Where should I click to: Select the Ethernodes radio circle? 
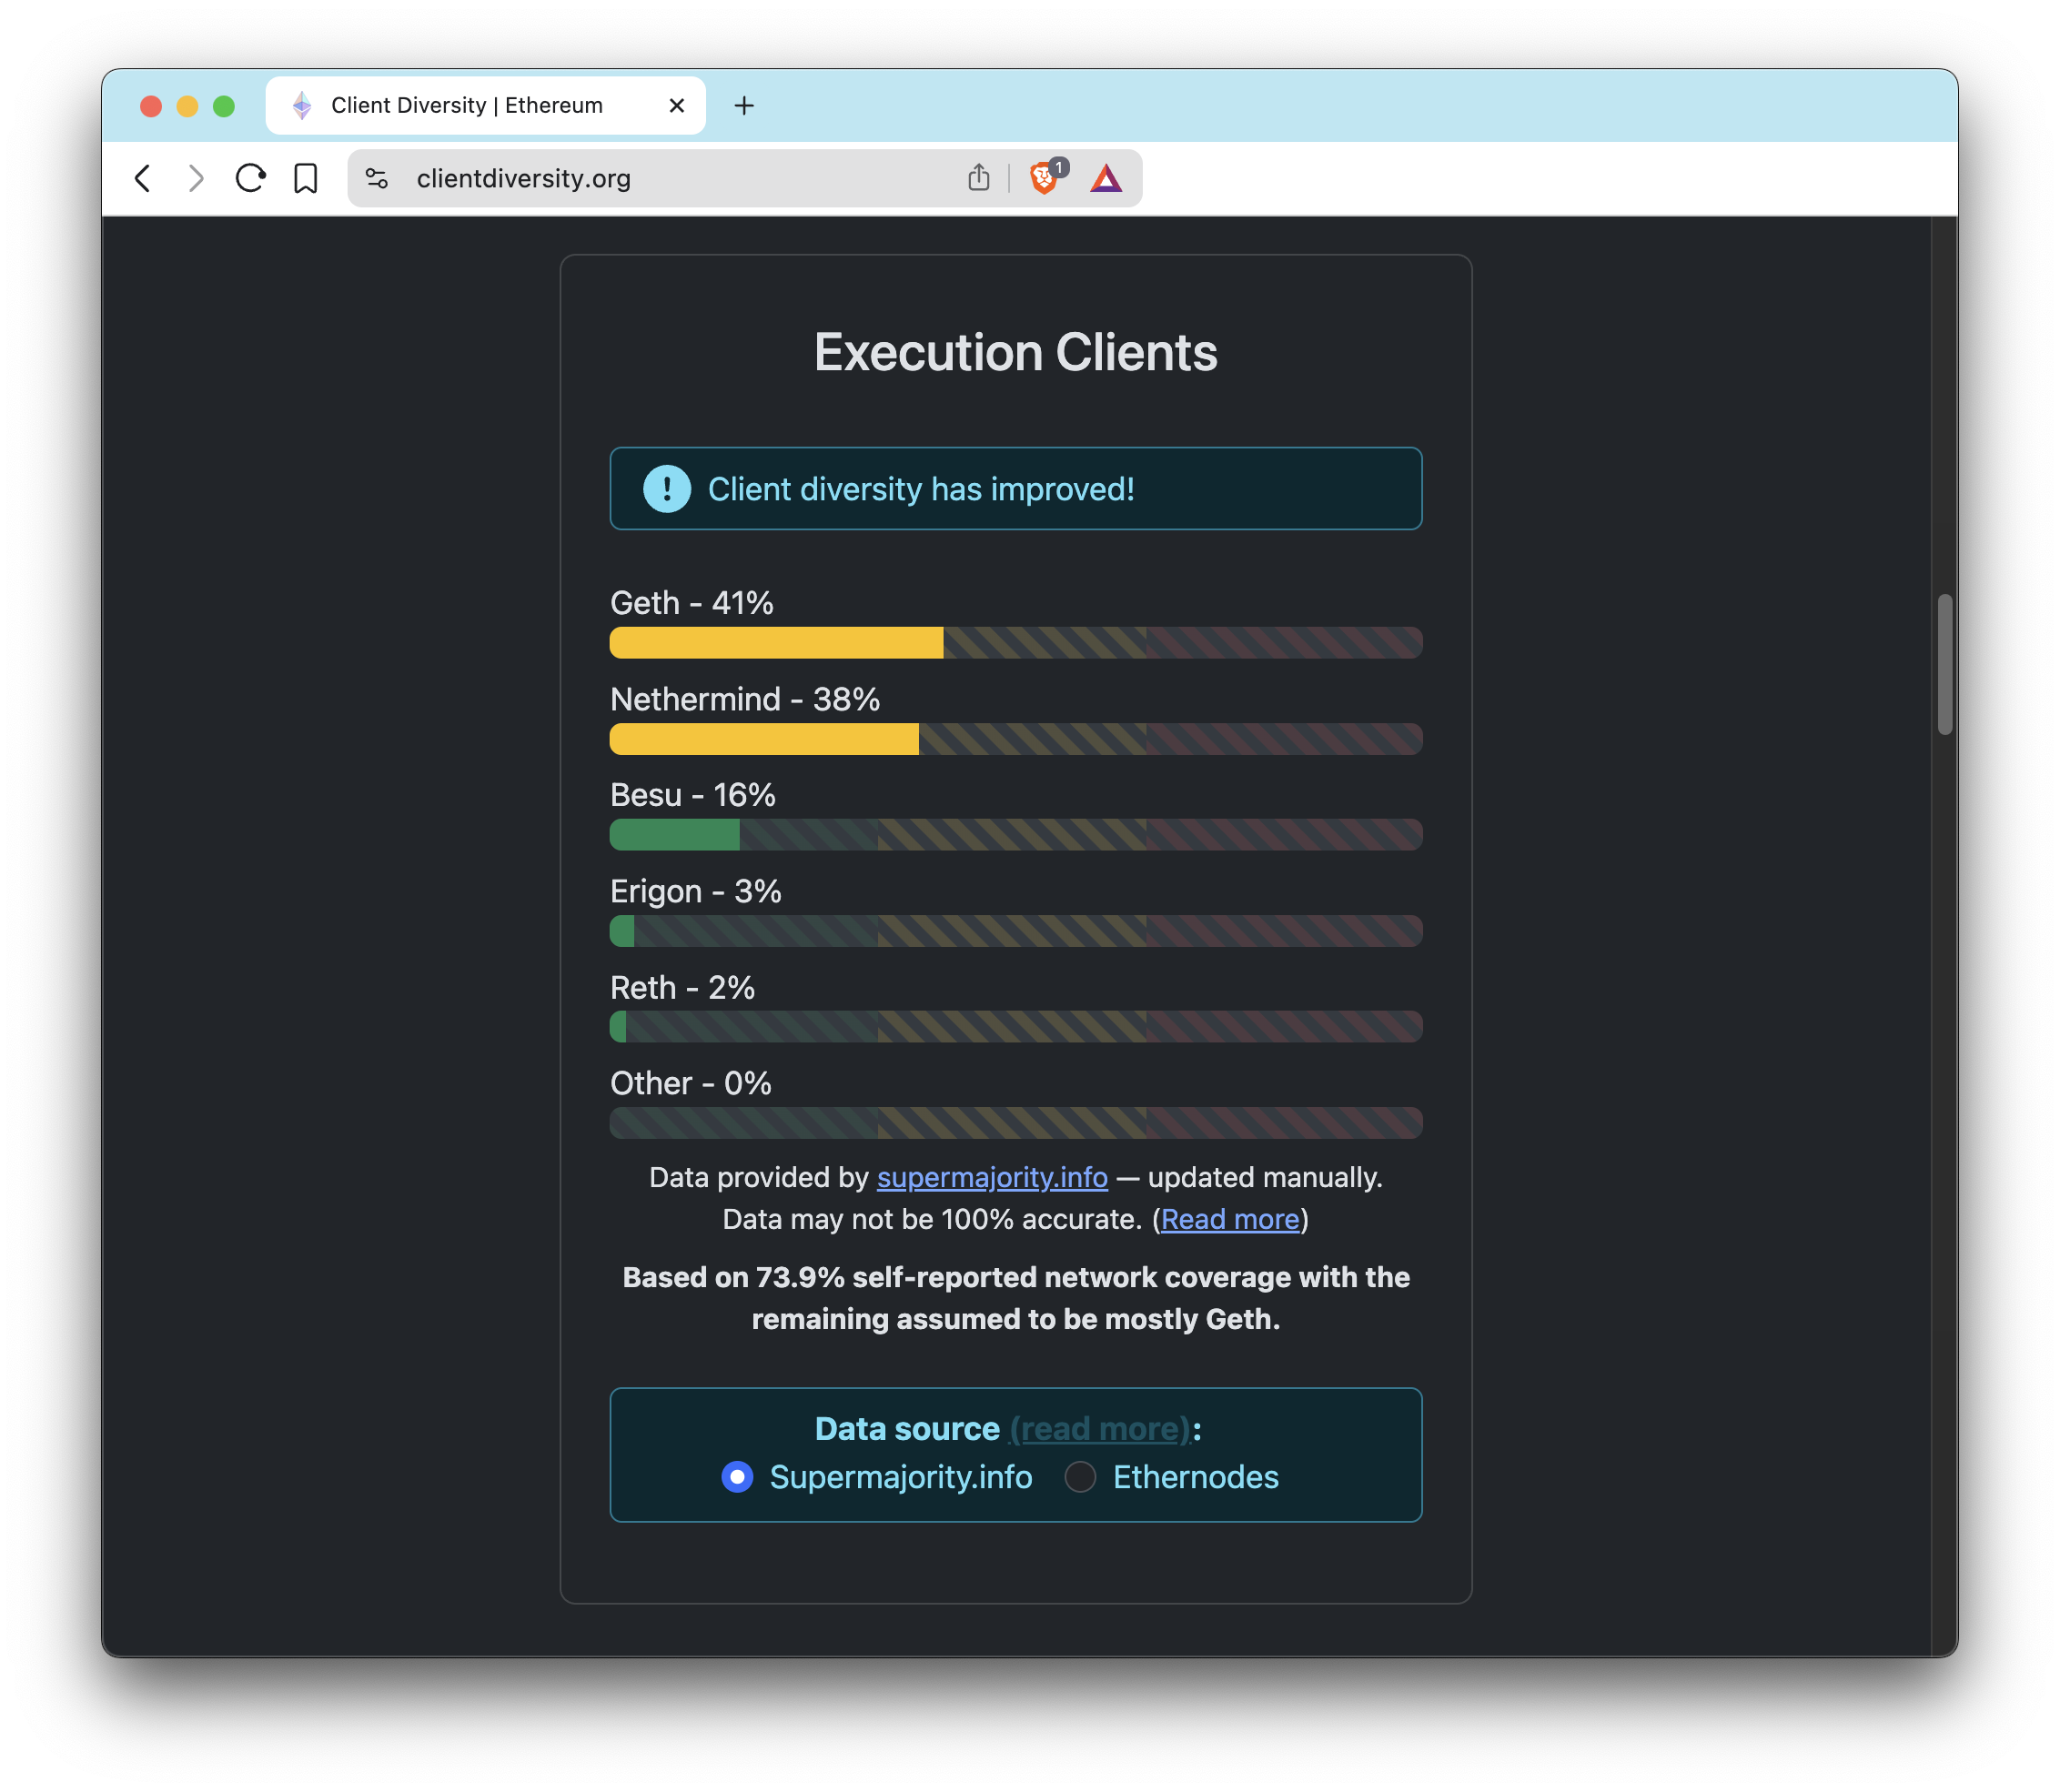1080,1477
